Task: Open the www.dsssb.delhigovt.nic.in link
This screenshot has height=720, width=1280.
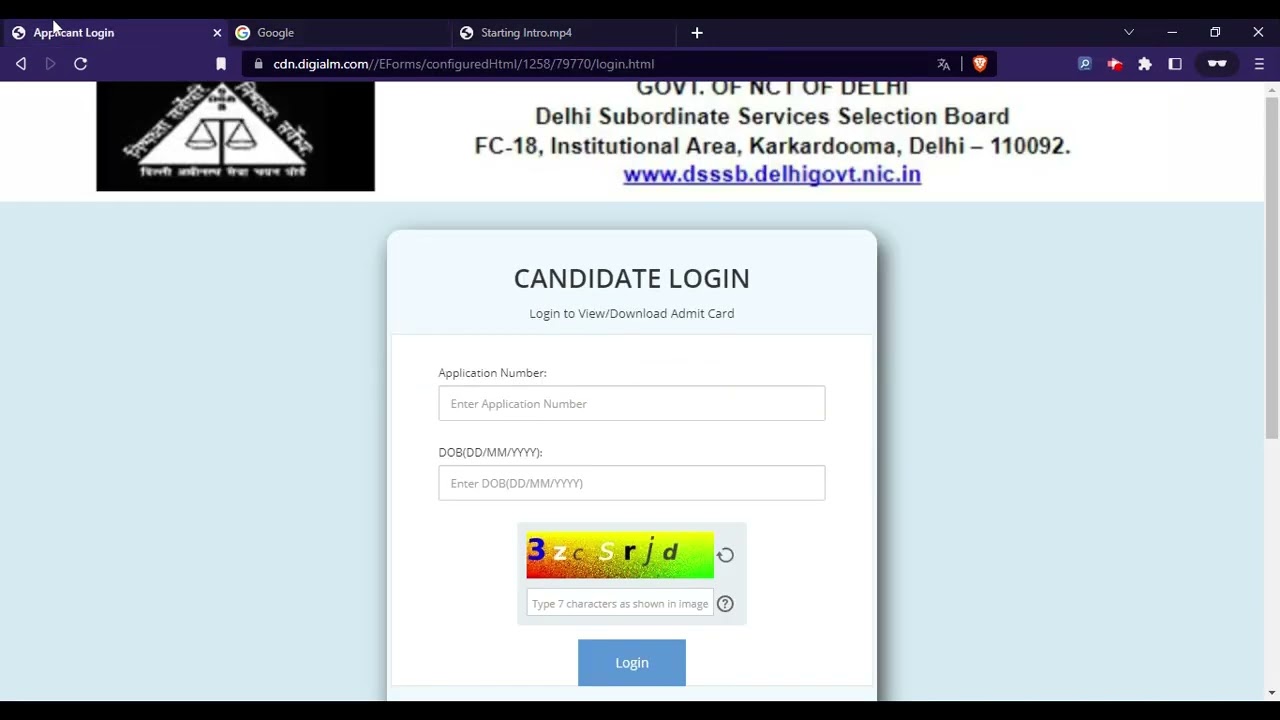Action: (772, 174)
